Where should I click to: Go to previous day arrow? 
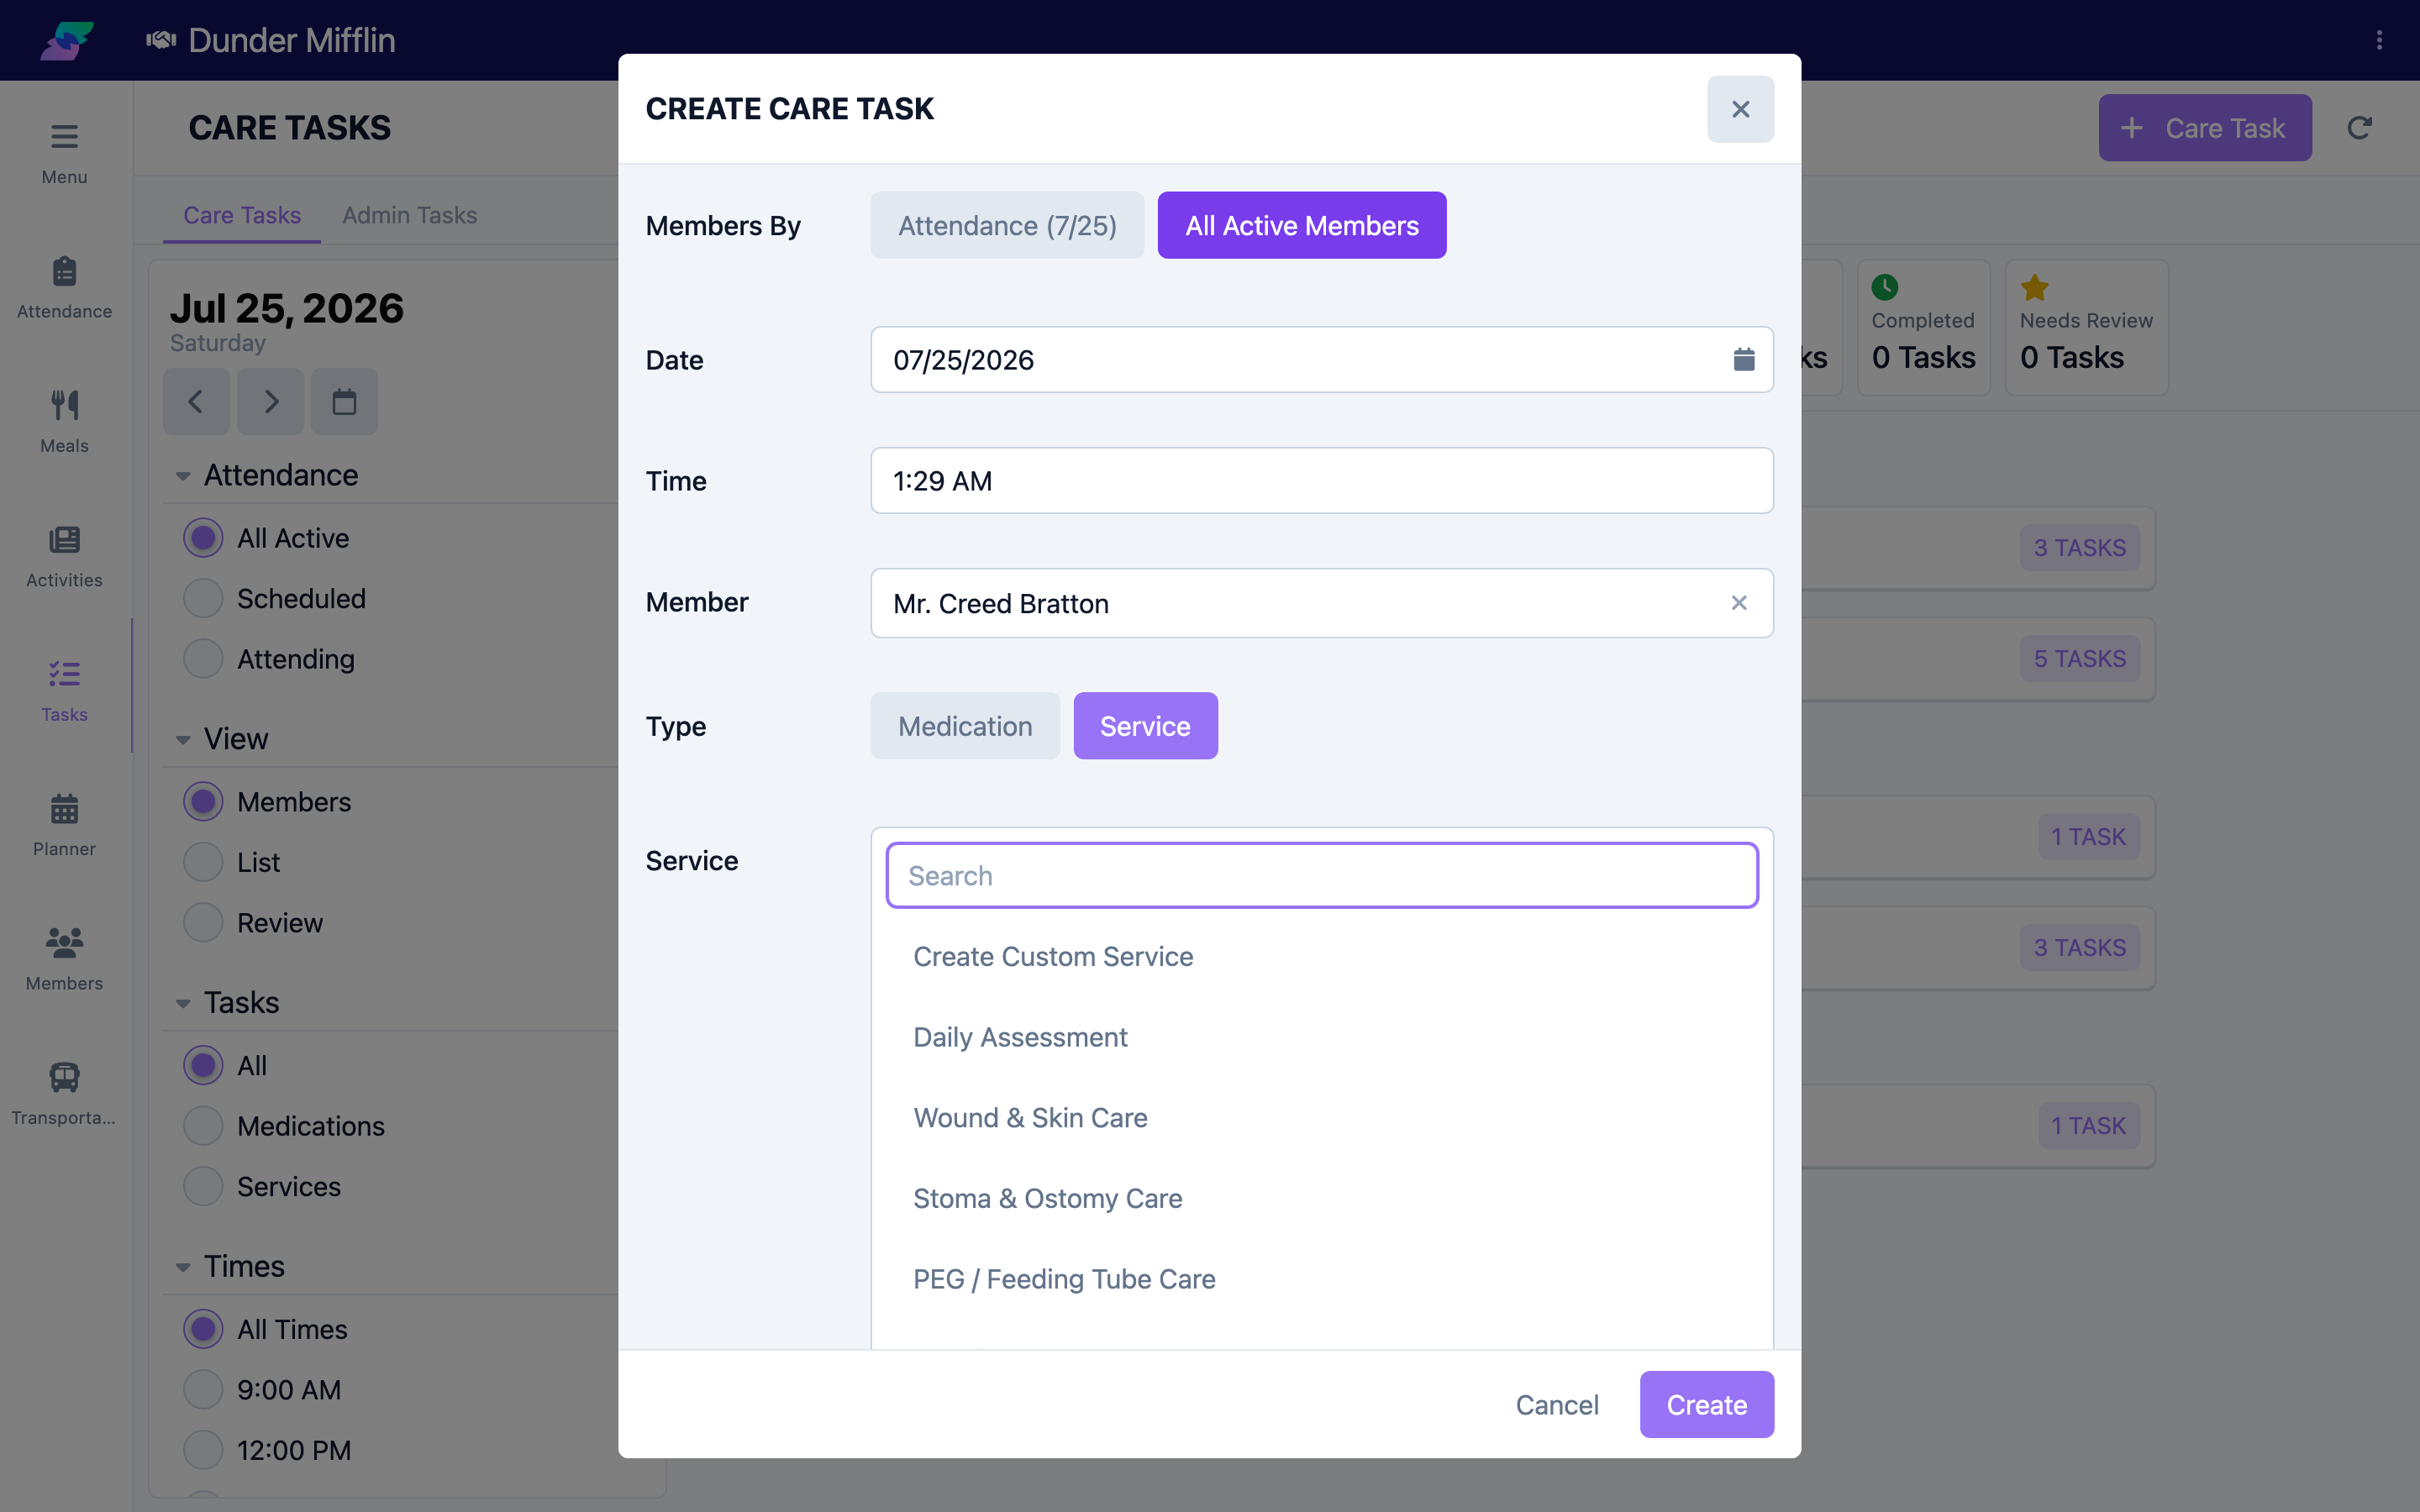pyautogui.click(x=196, y=402)
